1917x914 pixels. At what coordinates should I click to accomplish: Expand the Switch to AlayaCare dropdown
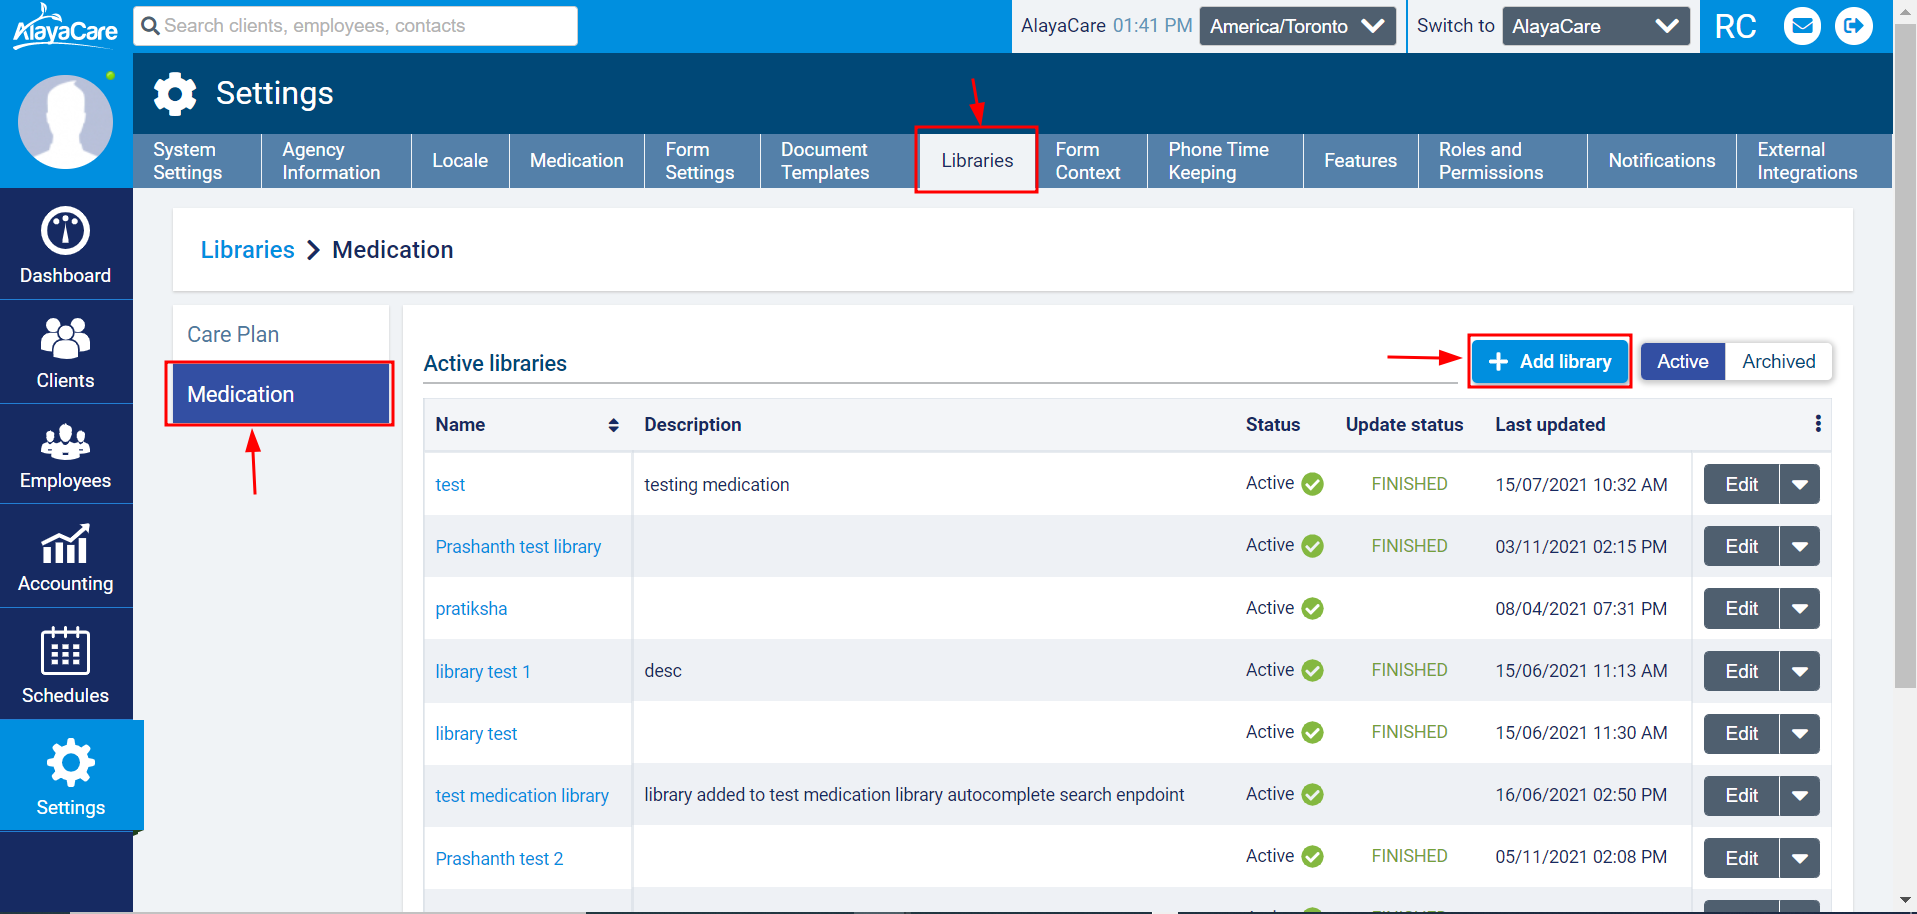pyautogui.click(x=1594, y=26)
